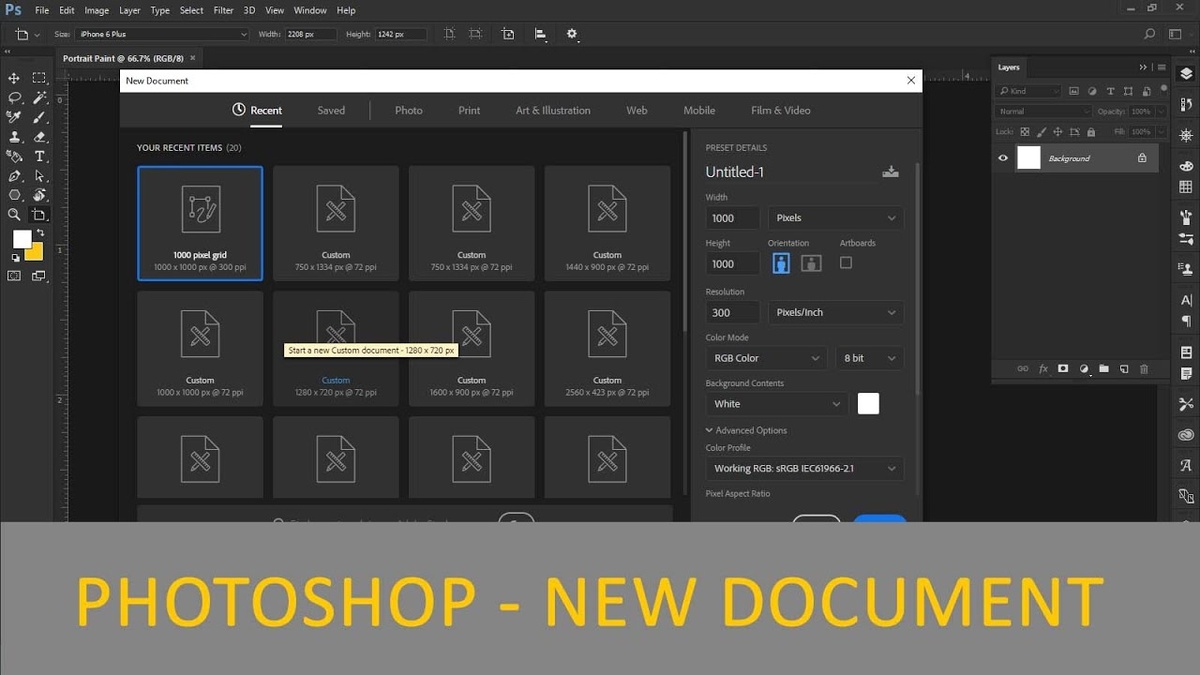Select the Magic Wand tool
Image resolution: width=1200 pixels, height=675 pixels.
point(39,98)
